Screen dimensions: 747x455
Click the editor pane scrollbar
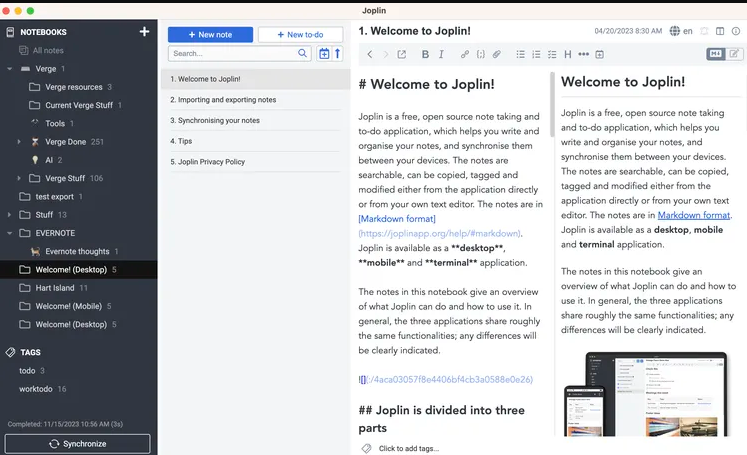pyautogui.click(x=552, y=105)
